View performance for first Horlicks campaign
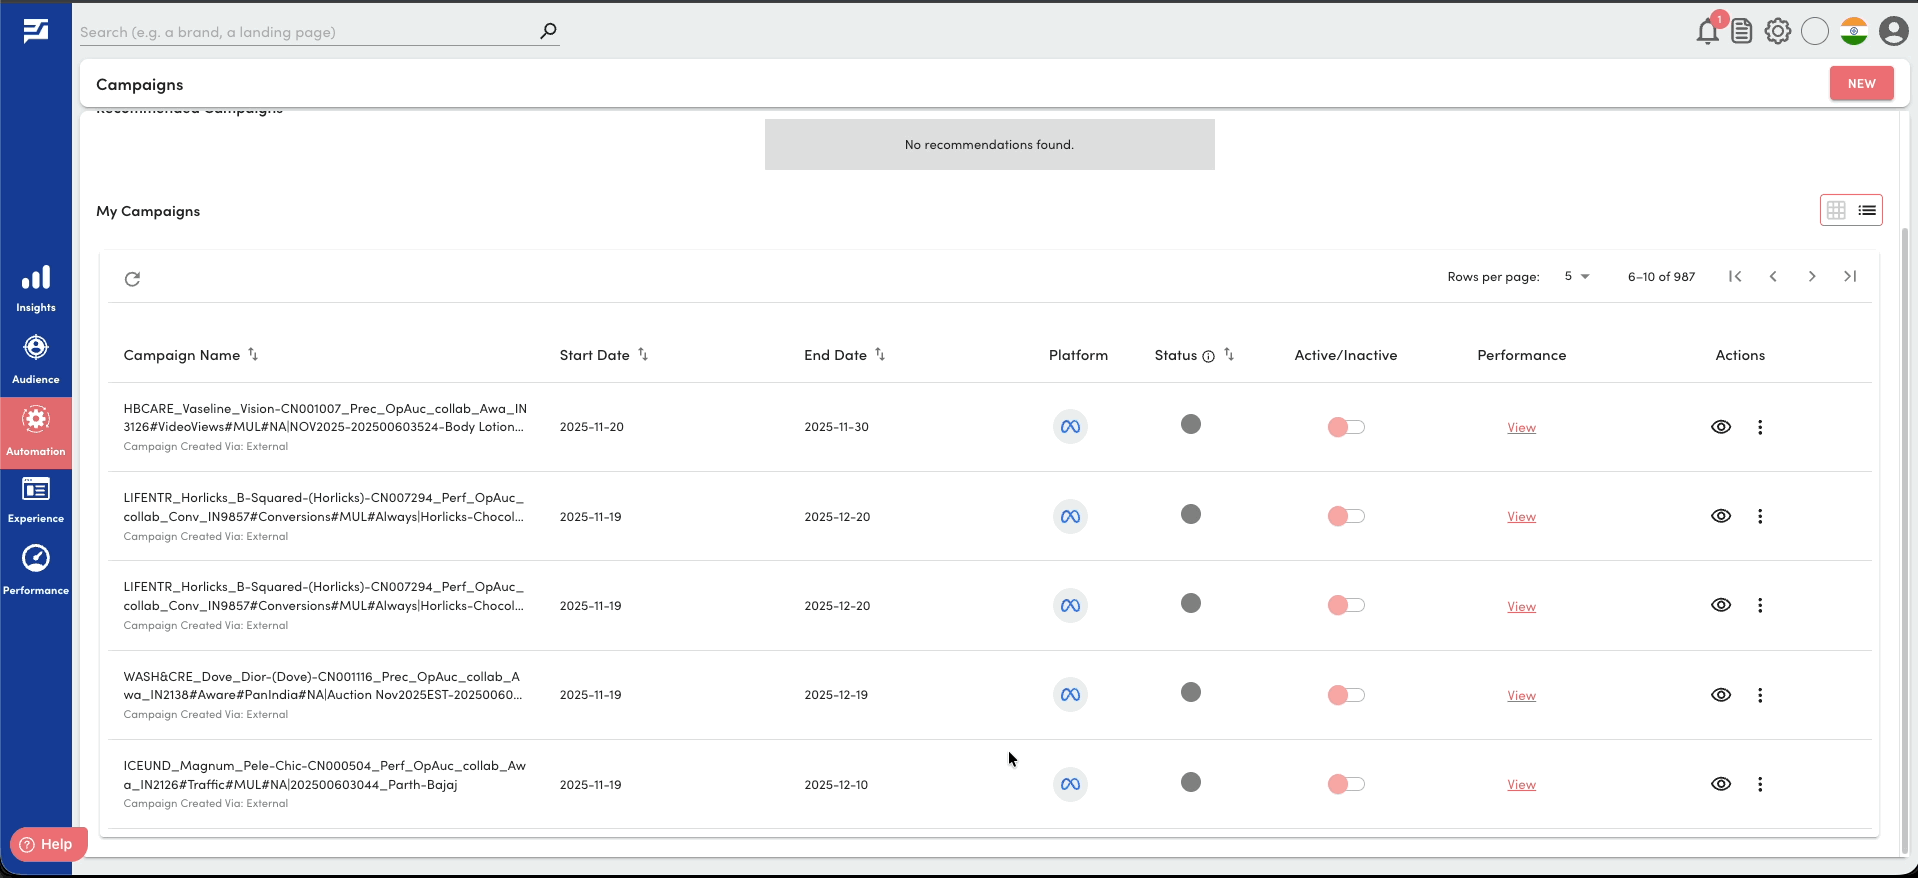Viewport: 1918px width, 878px height. click(x=1521, y=517)
